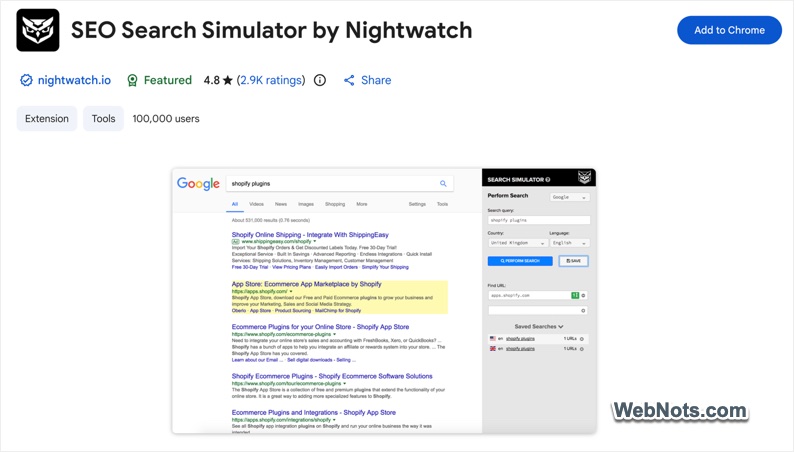Click the "MailChimp for Shopify" sitelink
The height and width of the screenshot is (452, 794).
point(338,310)
